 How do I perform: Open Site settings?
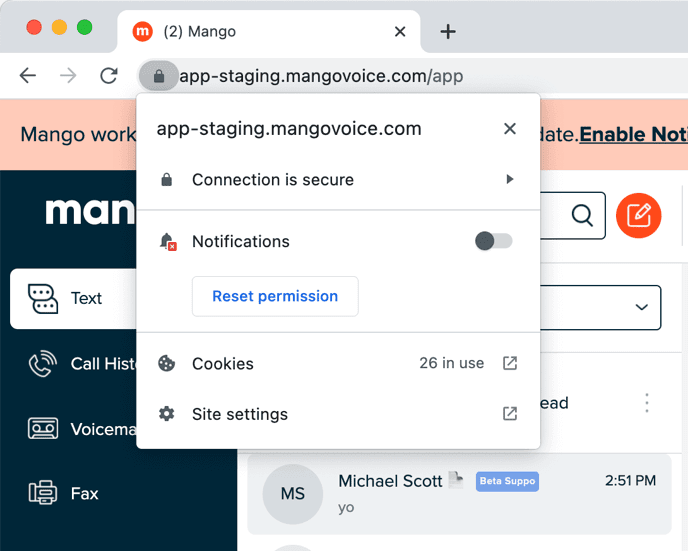pos(338,414)
